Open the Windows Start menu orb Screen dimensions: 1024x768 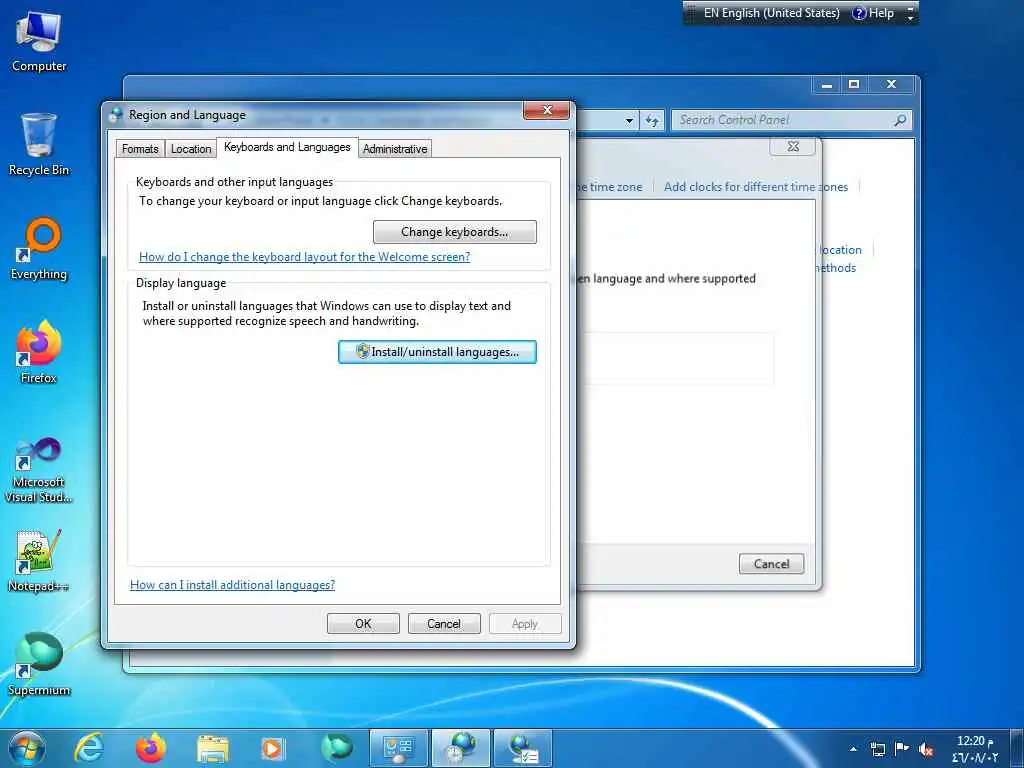click(27, 748)
